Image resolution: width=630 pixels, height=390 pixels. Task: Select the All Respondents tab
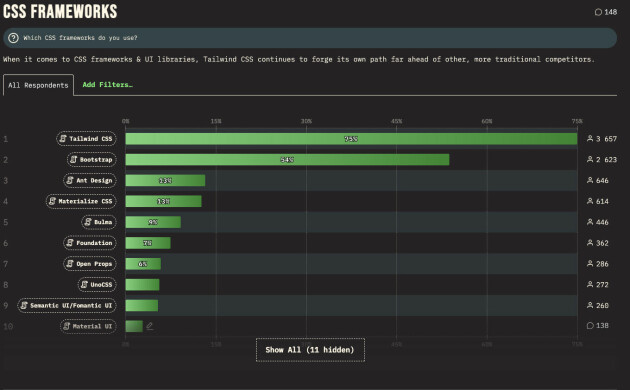(x=38, y=85)
